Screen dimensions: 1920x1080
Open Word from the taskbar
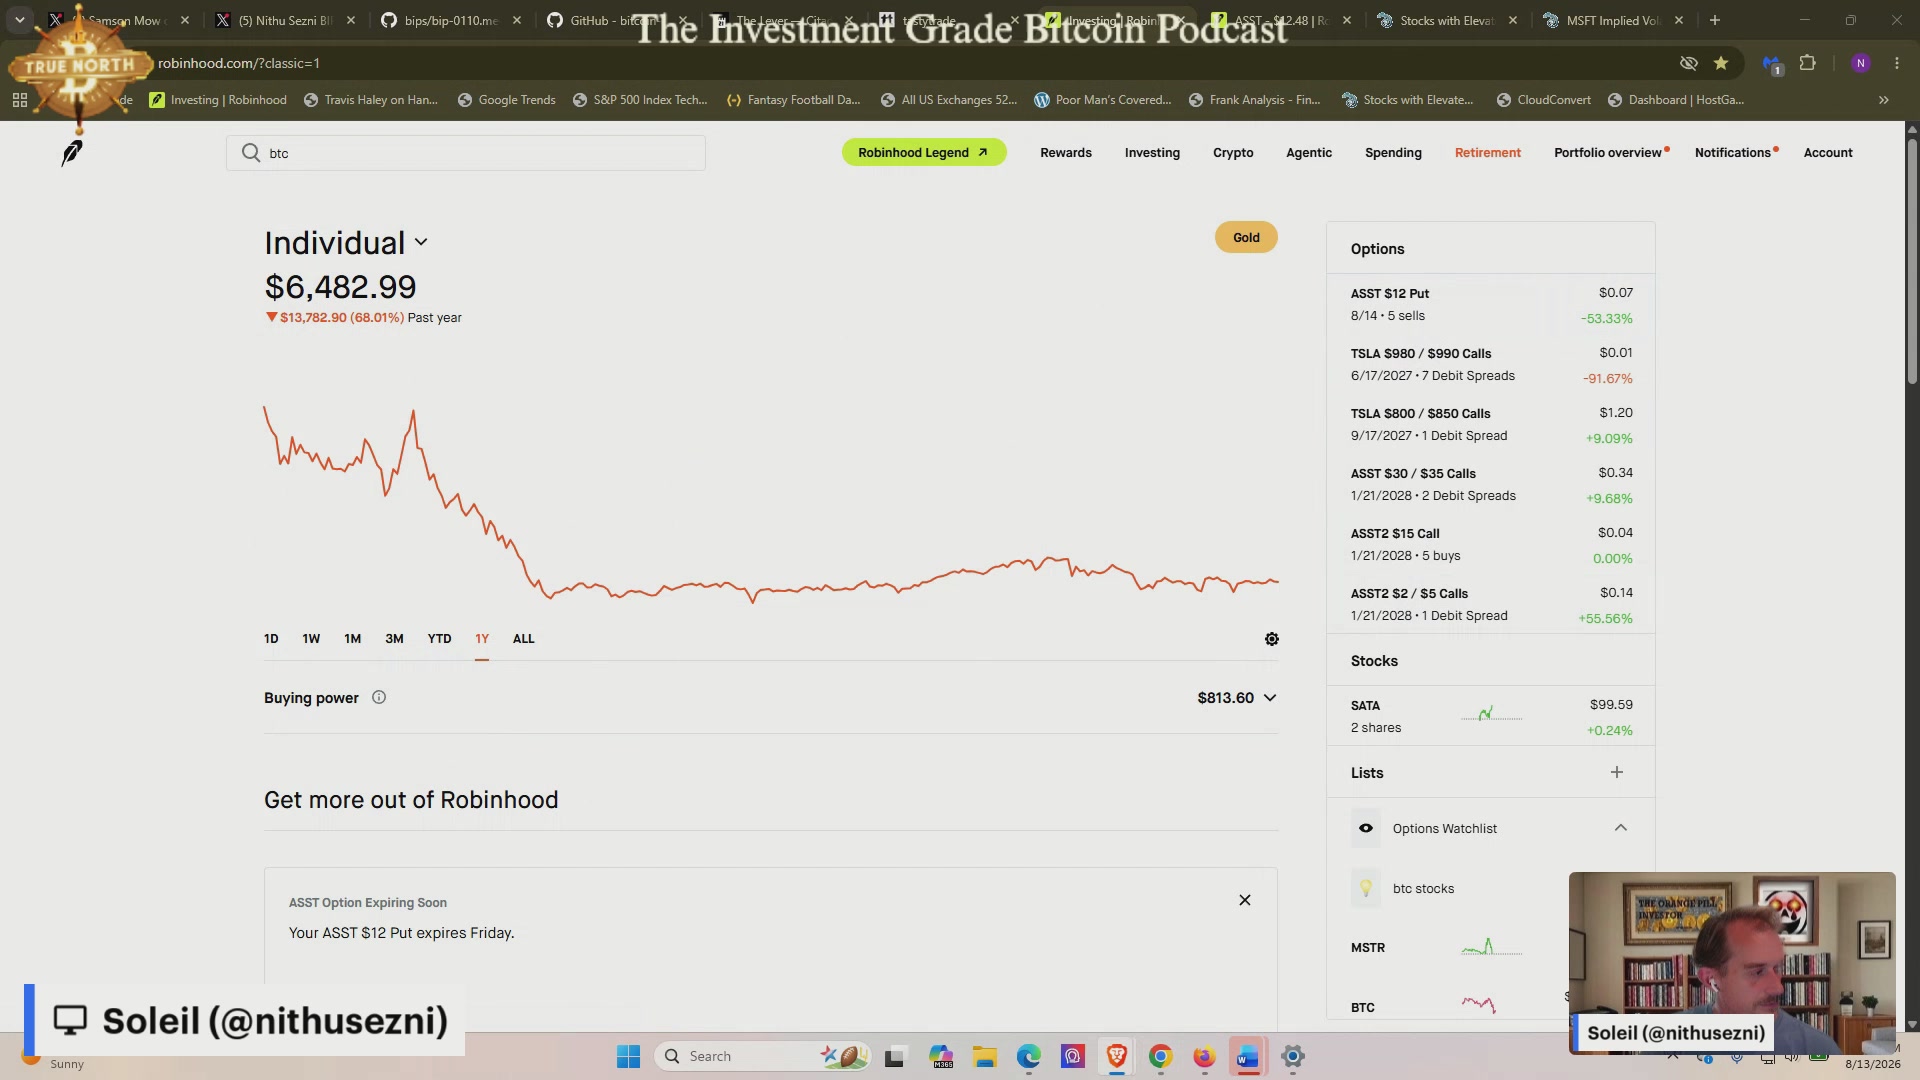click(1248, 1056)
